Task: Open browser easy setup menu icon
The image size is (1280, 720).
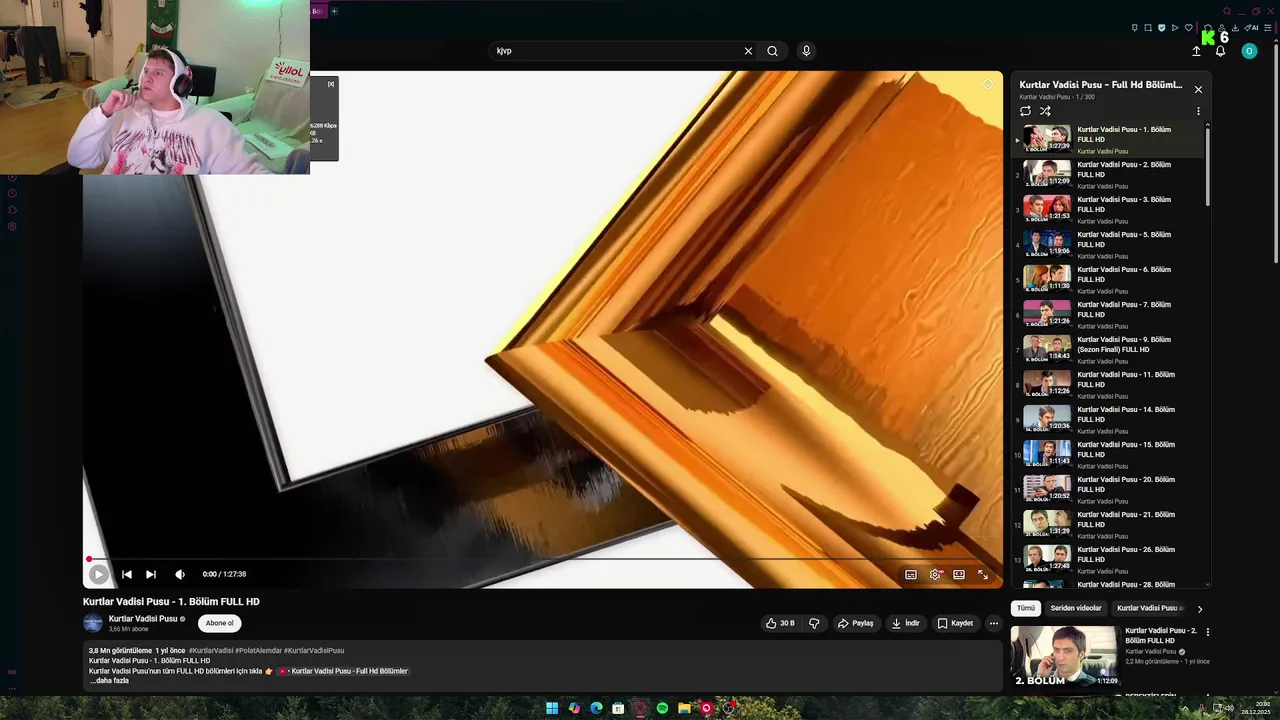Action: click(x=1268, y=28)
